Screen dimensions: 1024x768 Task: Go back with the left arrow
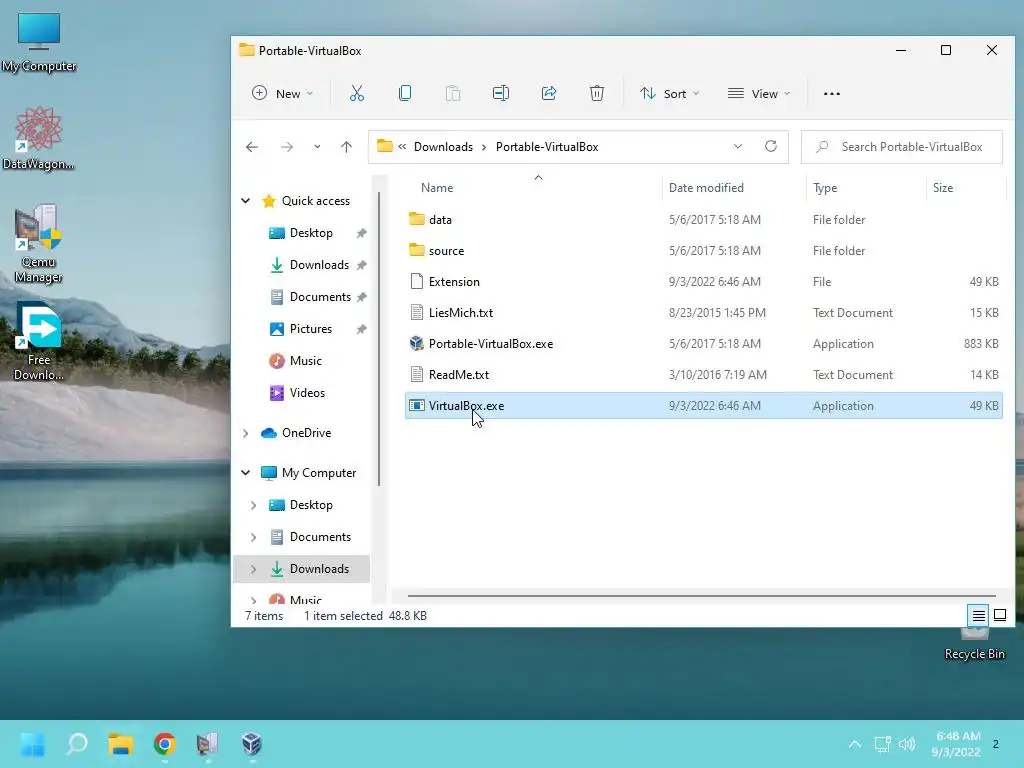252,147
